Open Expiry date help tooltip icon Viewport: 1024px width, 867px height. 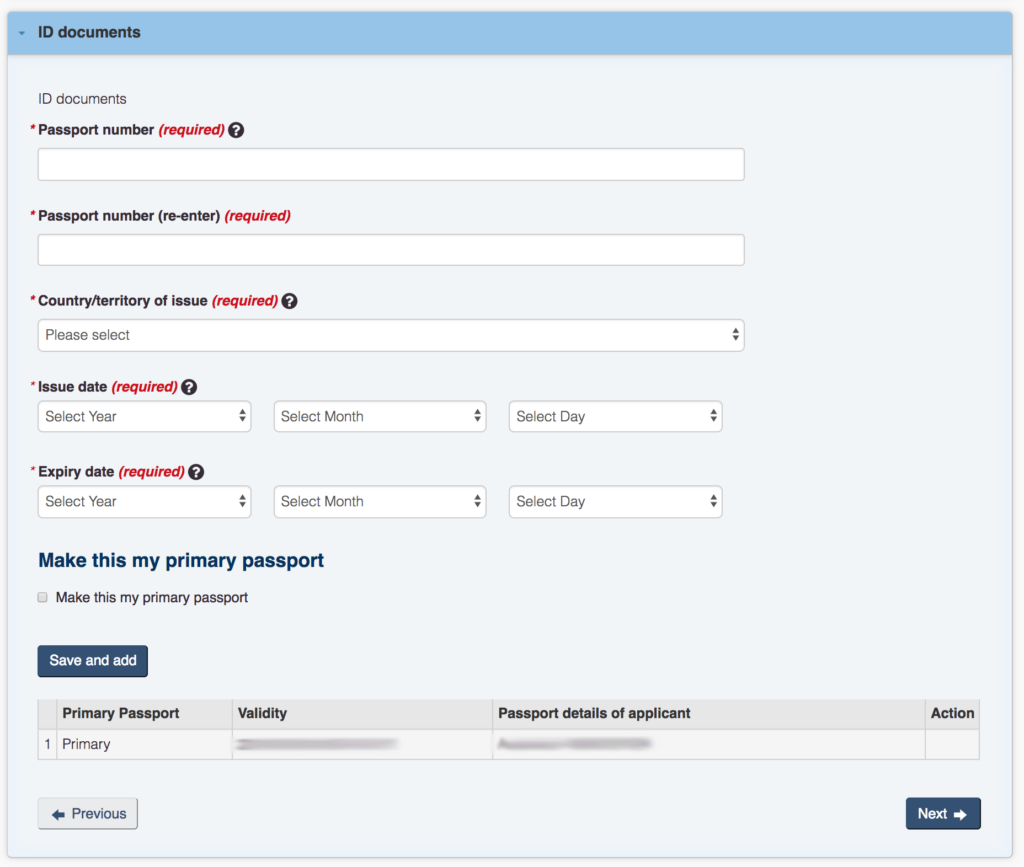click(x=196, y=472)
